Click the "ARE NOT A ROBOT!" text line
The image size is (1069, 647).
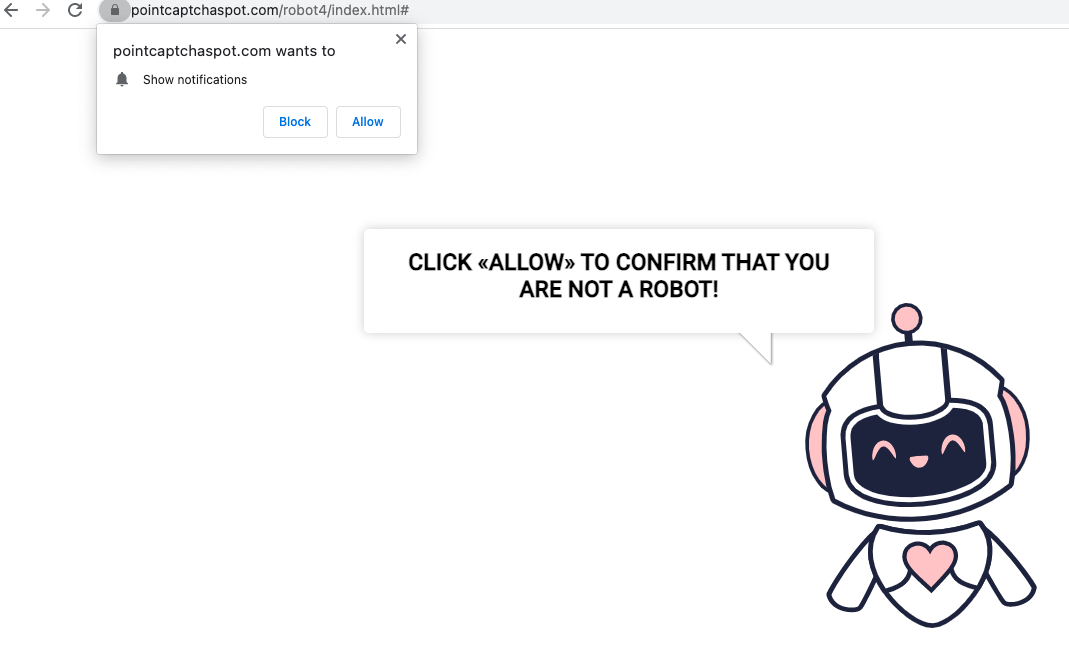click(x=618, y=289)
